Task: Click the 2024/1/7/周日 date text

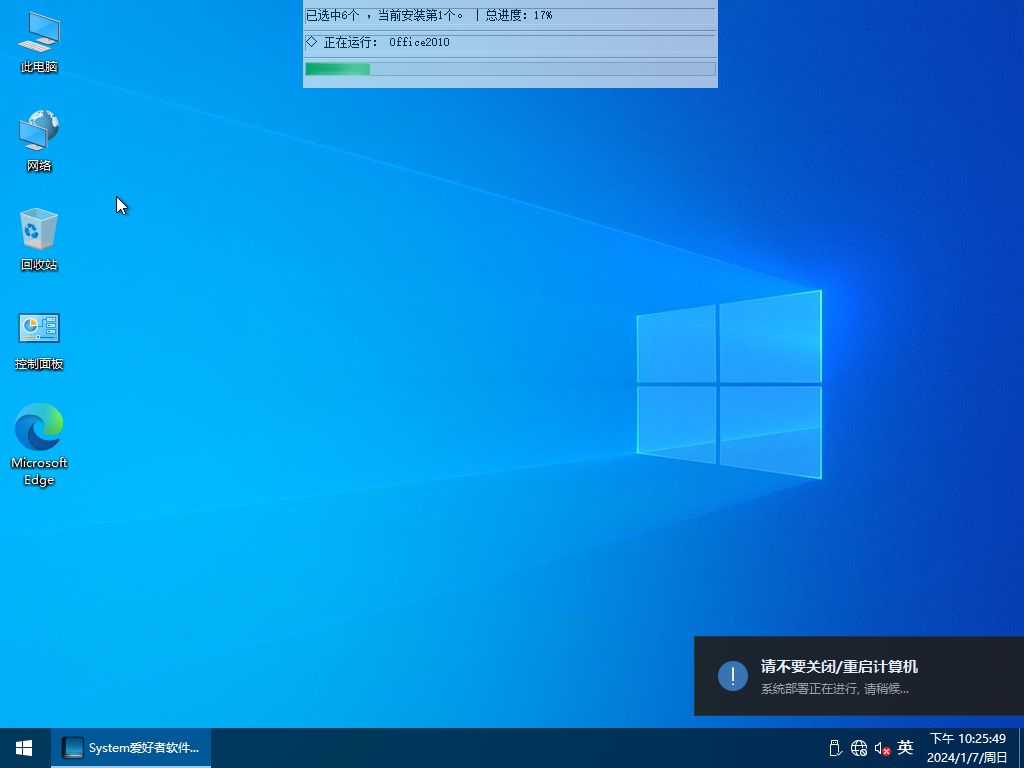Action: click(967, 758)
